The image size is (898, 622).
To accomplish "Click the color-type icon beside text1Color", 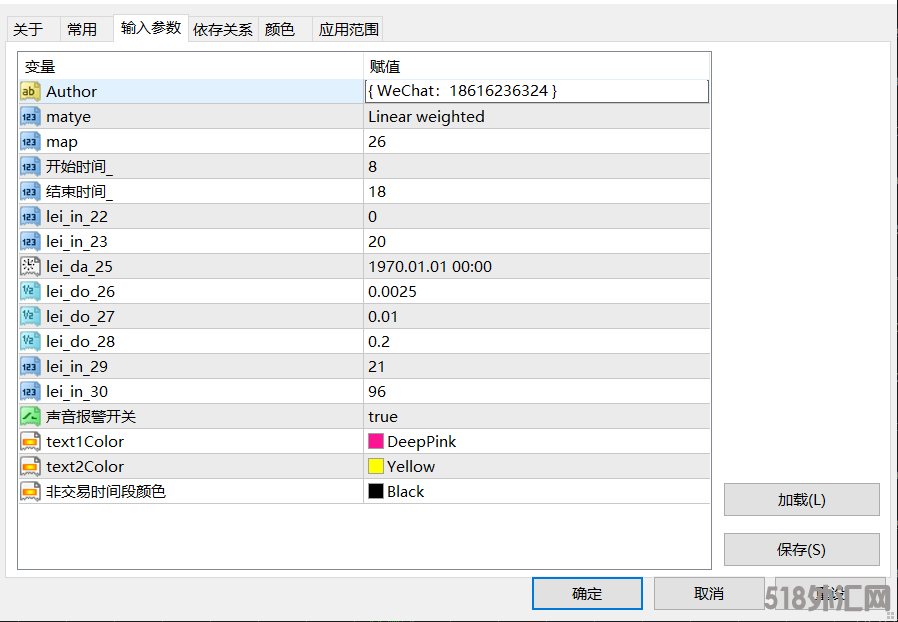I will click(x=30, y=442).
